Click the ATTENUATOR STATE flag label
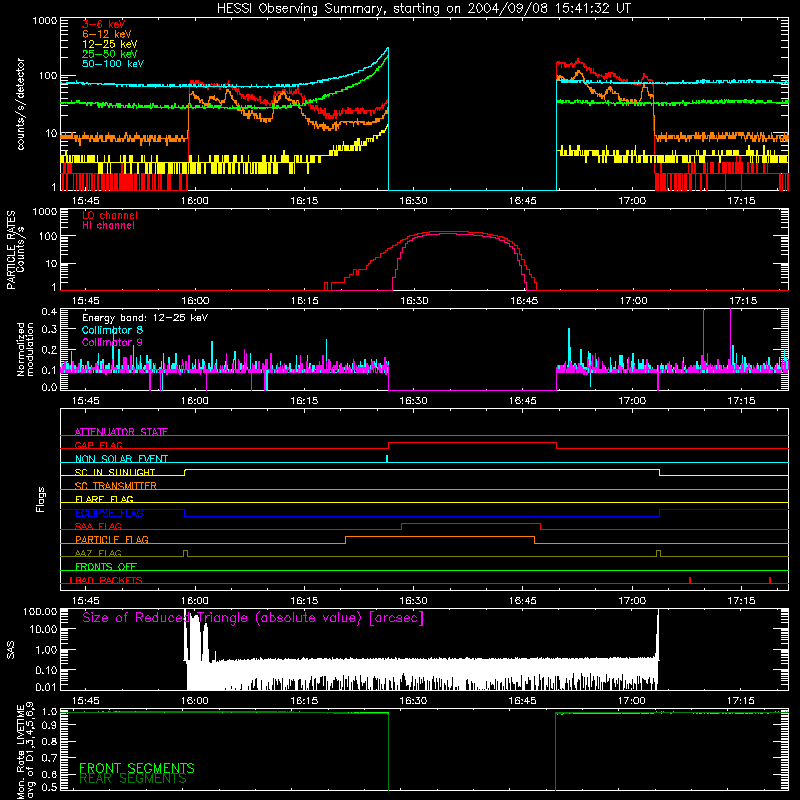800x800 pixels. [x=121, y=432]
